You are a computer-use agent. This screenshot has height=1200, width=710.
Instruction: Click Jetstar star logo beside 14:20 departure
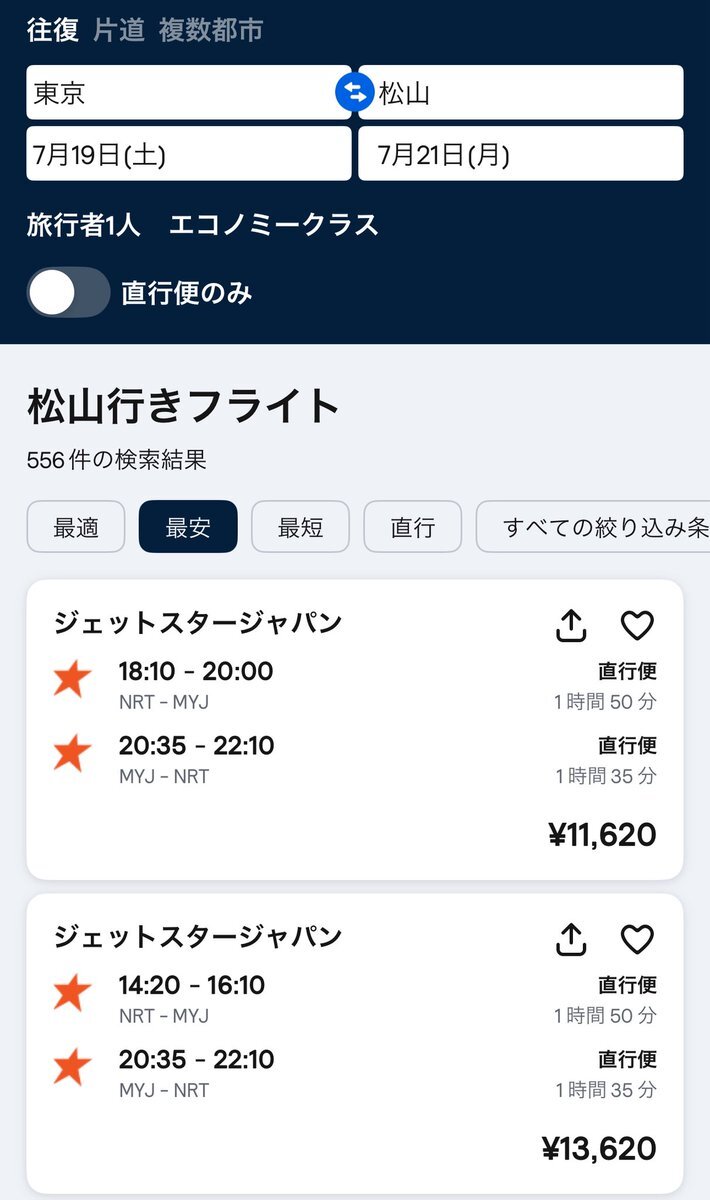coord(72,994)
